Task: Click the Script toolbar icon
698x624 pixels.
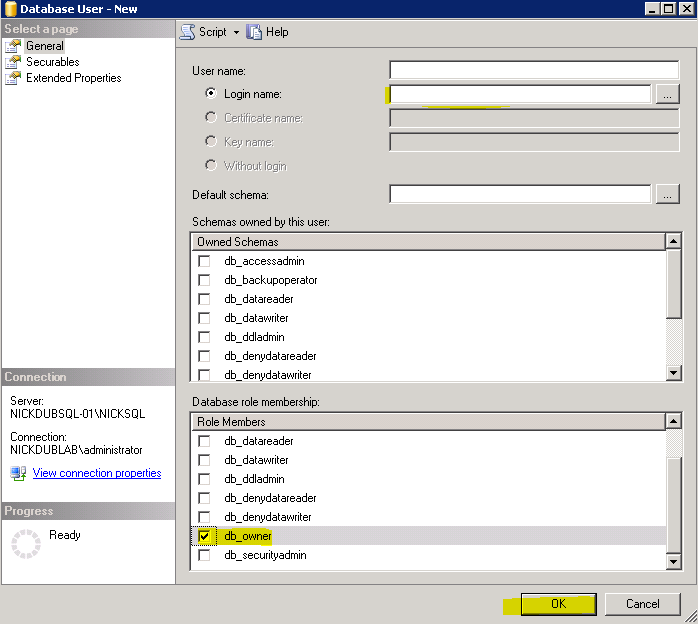Action: point(187,32)
